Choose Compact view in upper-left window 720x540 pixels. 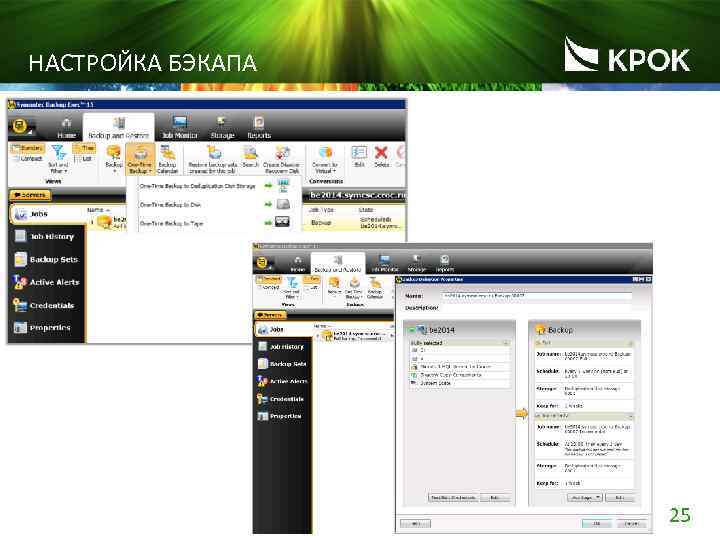coord(28,158)
